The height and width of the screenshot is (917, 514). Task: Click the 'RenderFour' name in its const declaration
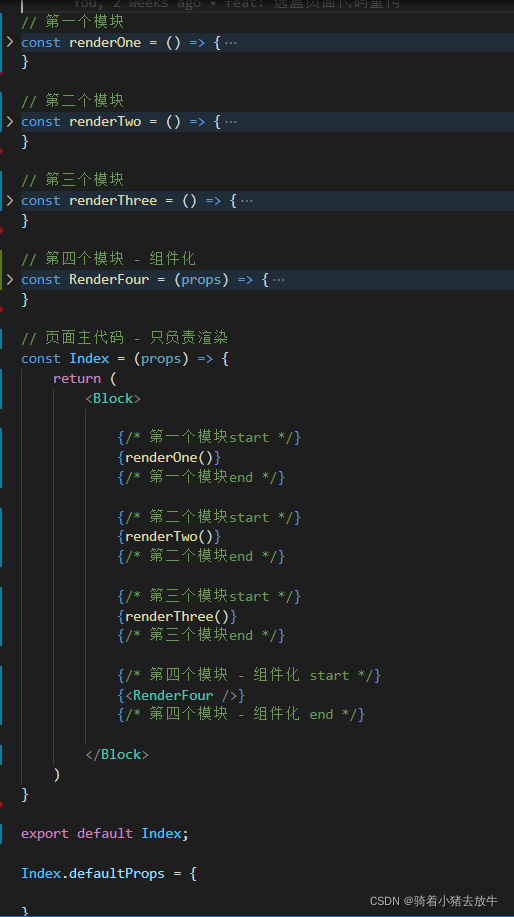pos(109,280)
